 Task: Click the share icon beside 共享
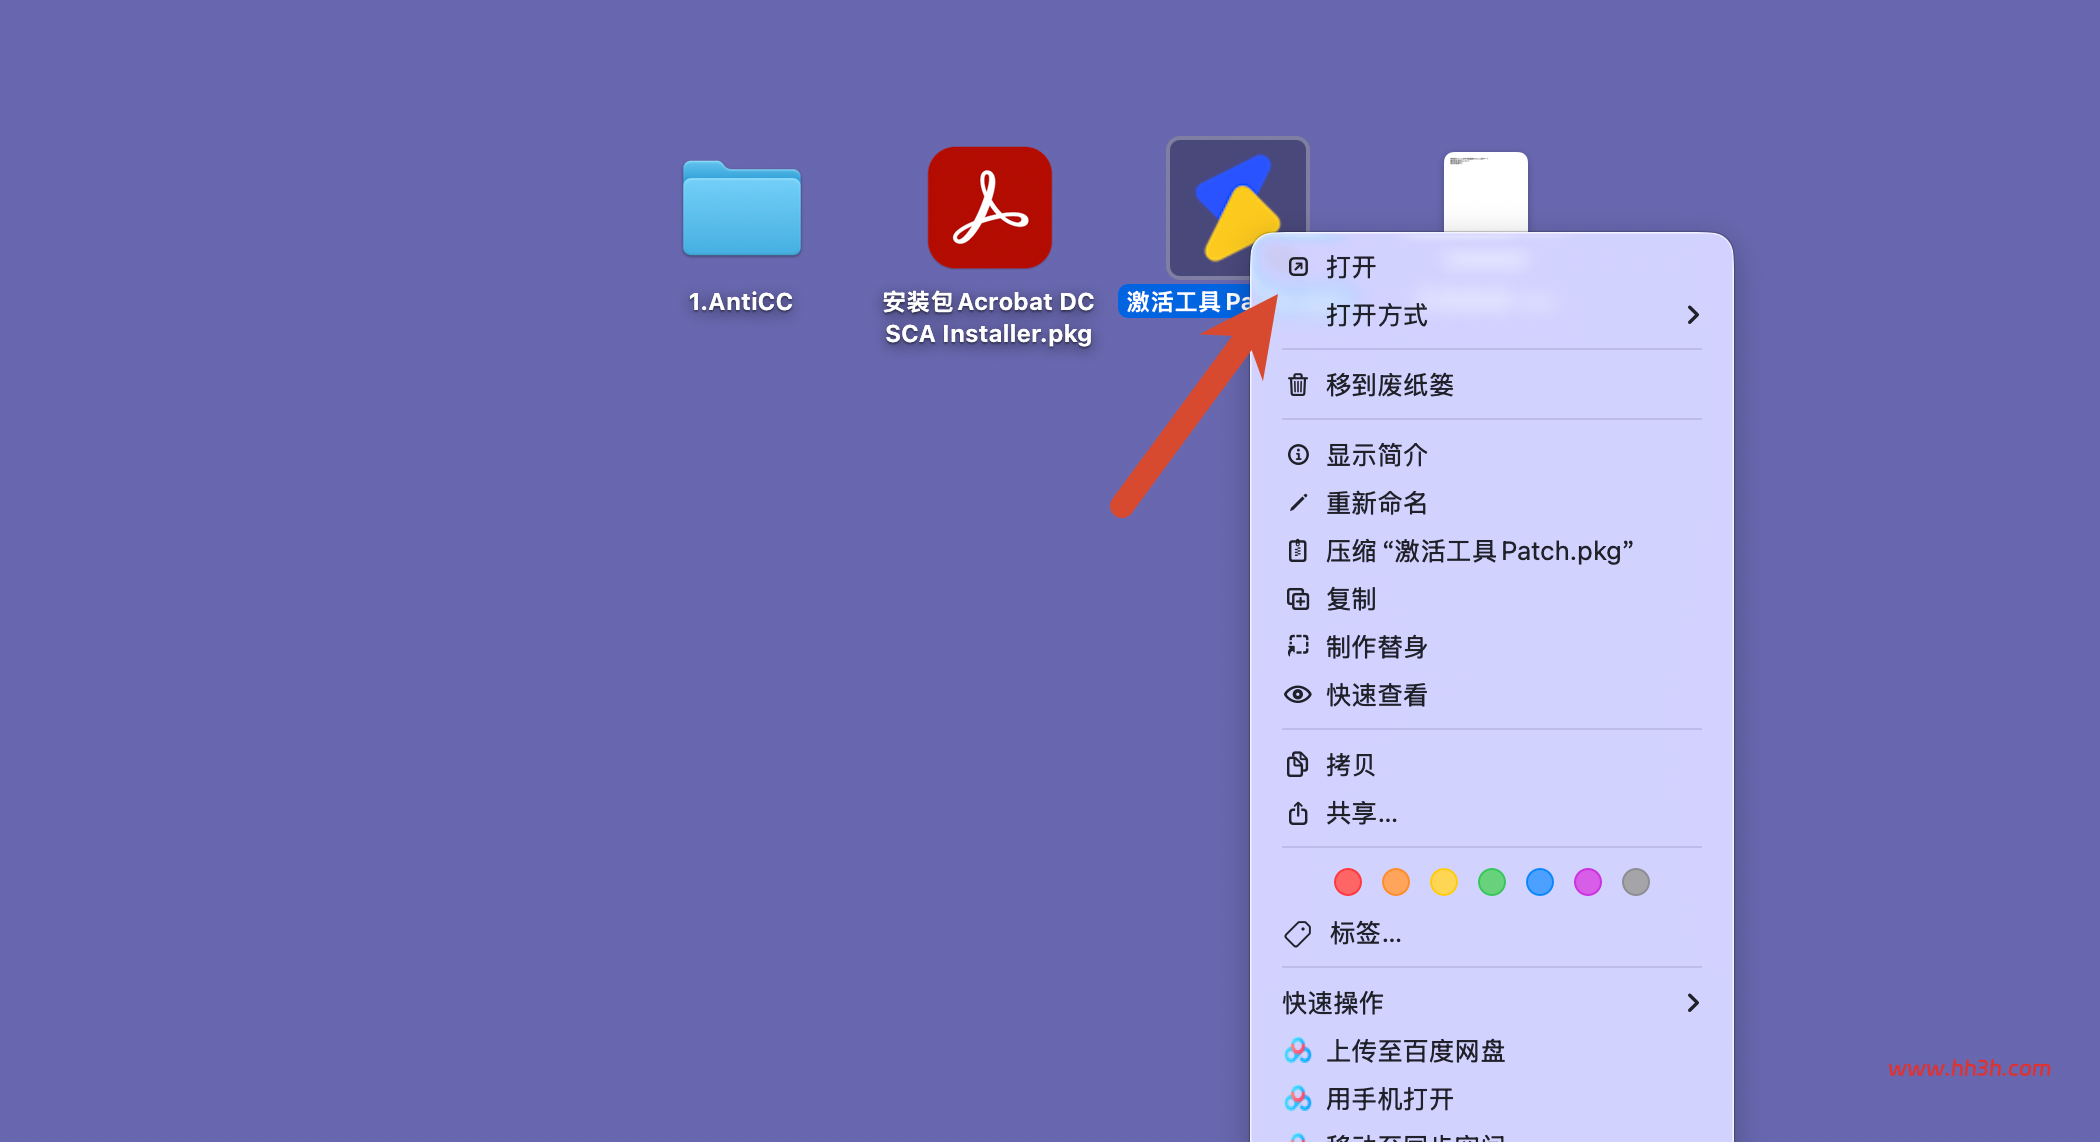[1298, 813]
